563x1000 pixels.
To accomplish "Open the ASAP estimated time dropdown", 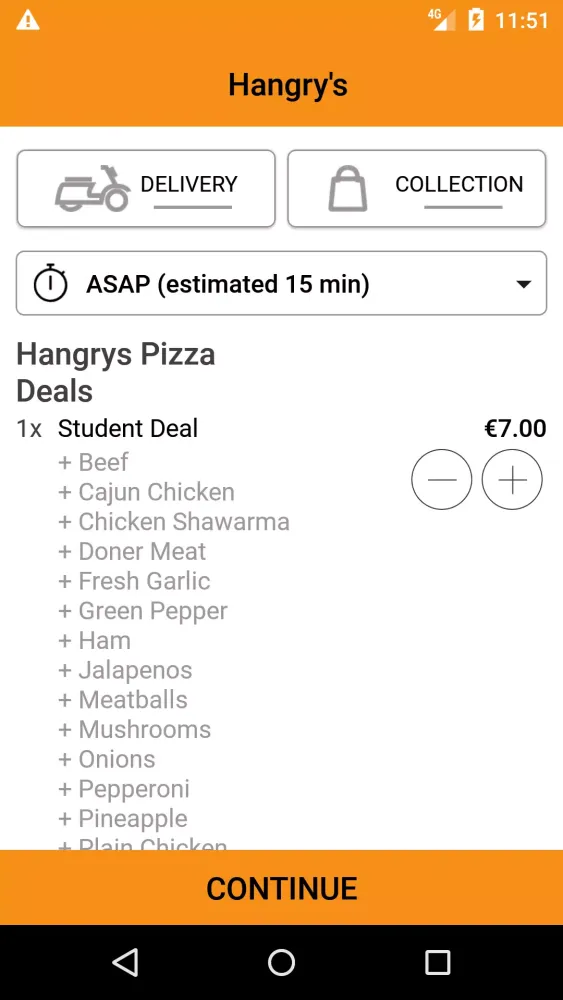I will click(281, 283).
